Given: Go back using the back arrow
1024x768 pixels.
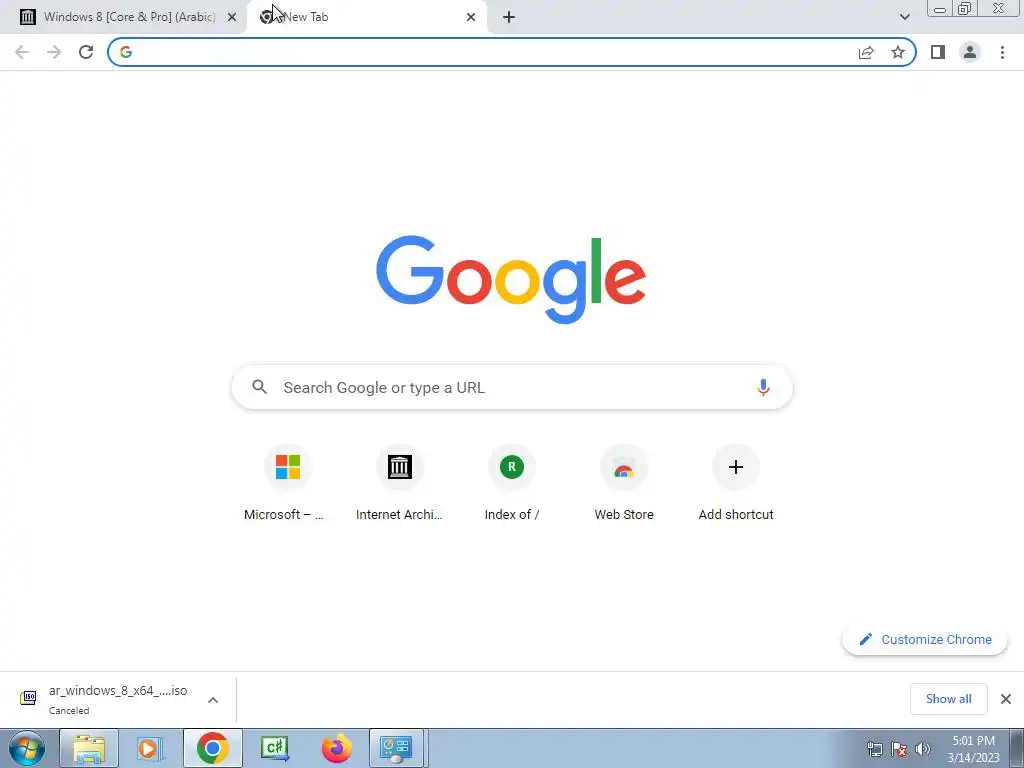Looking at the screenshot, I should 22,52.
